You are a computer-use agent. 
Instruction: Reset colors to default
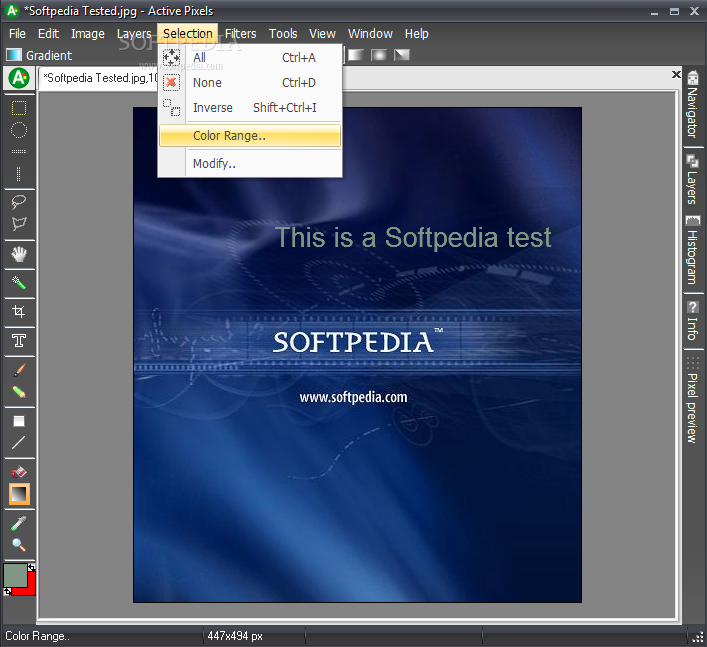point(7,592)
